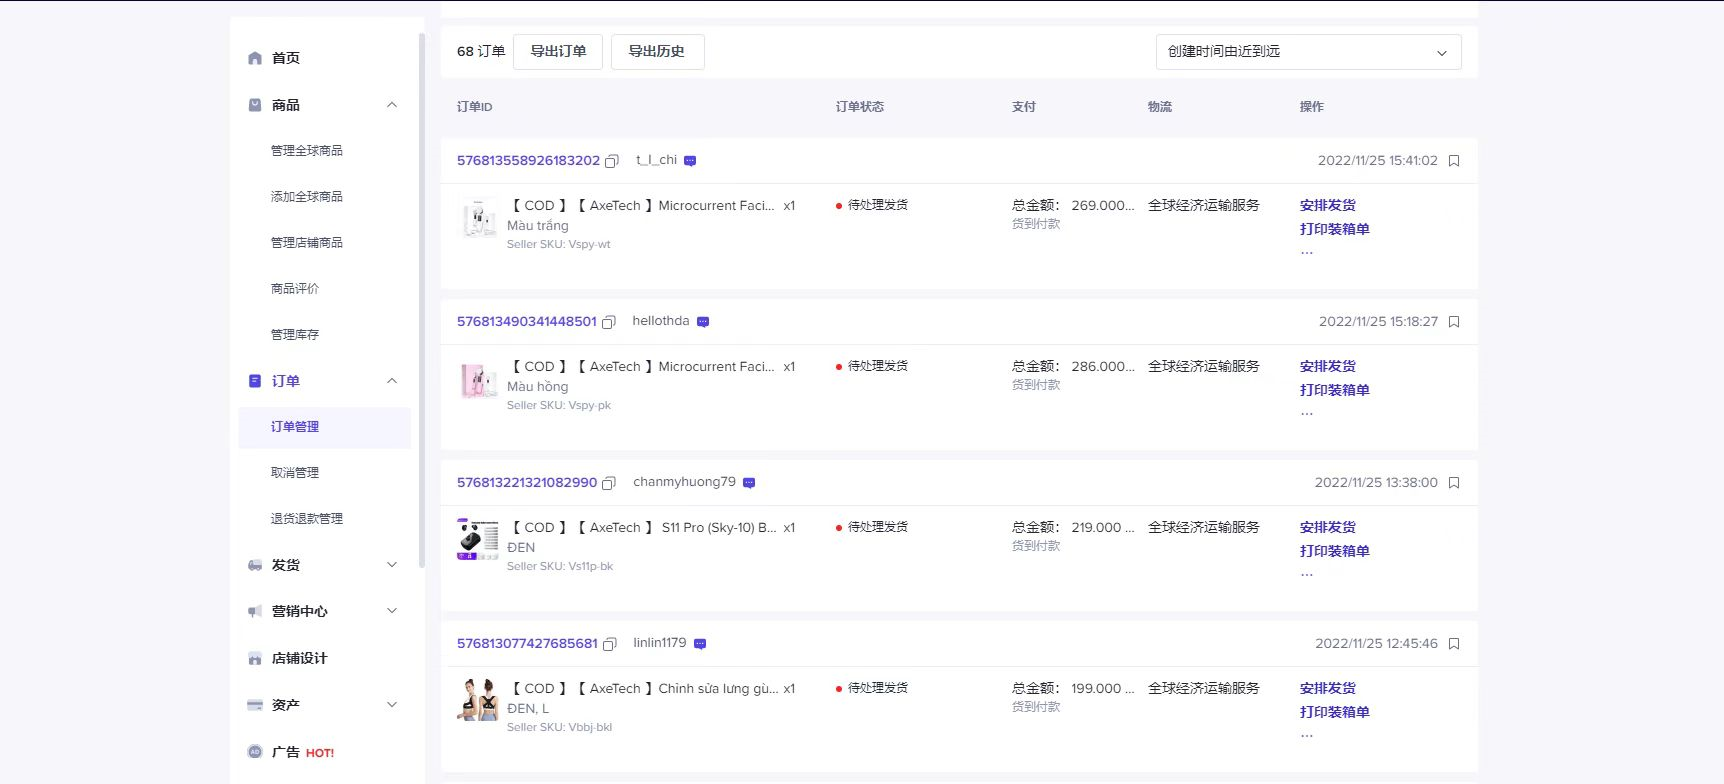Toggle bookmark on the 12:45:46 order

(x=1454, y=644)
